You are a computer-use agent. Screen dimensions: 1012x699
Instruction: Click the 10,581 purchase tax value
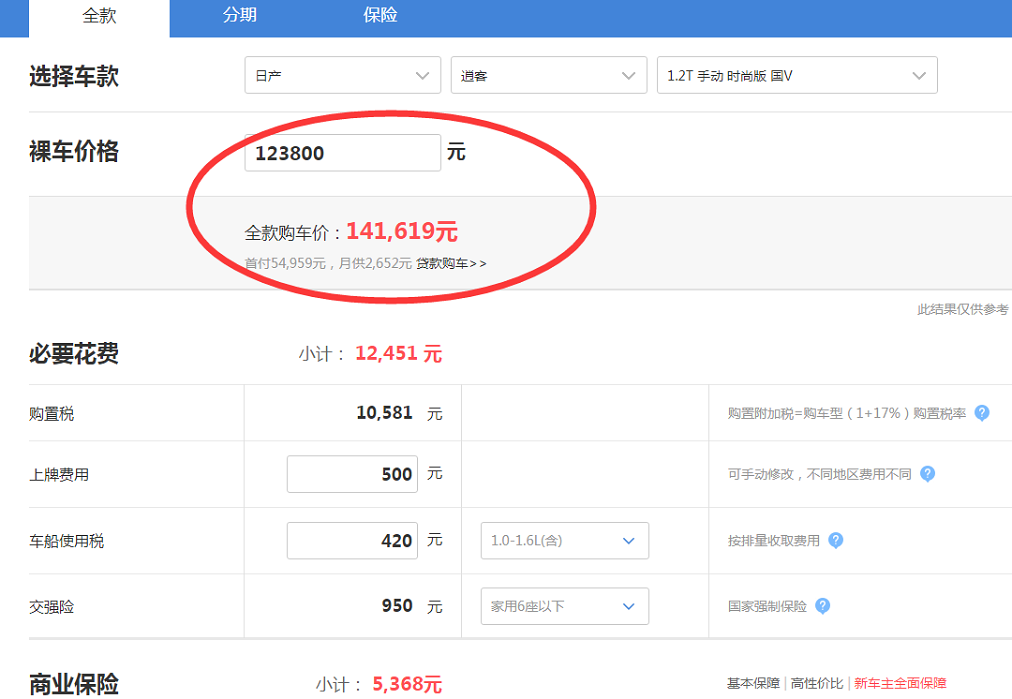384,413
